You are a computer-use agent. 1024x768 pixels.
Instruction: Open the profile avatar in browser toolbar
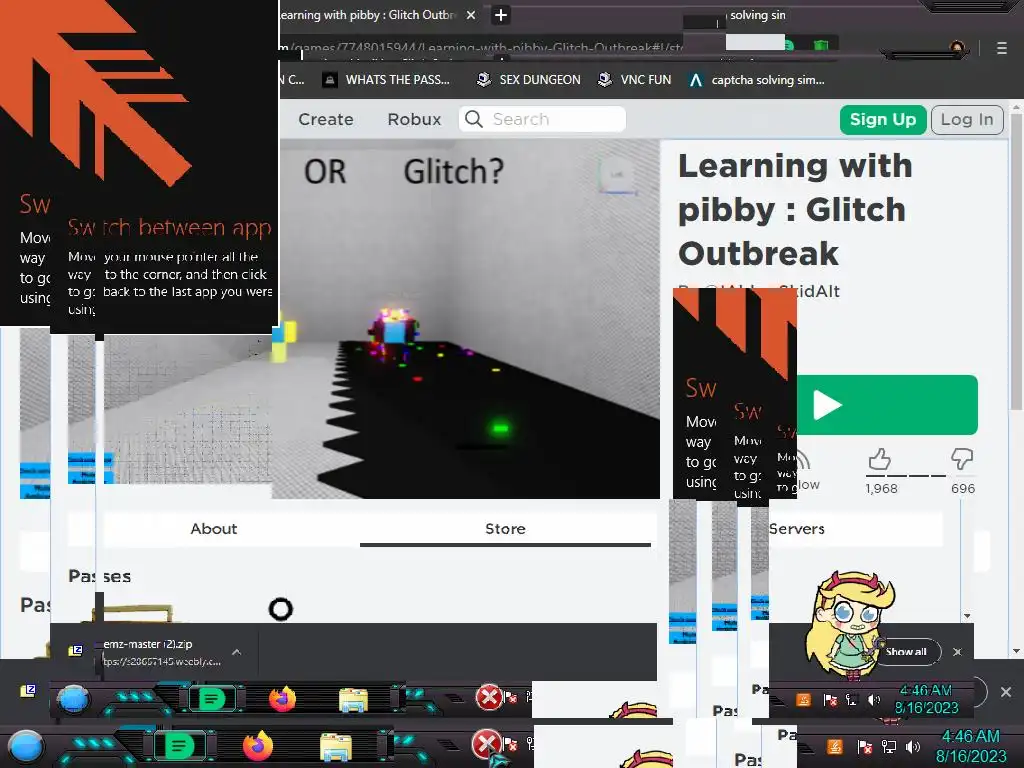(x=957, y=48)
